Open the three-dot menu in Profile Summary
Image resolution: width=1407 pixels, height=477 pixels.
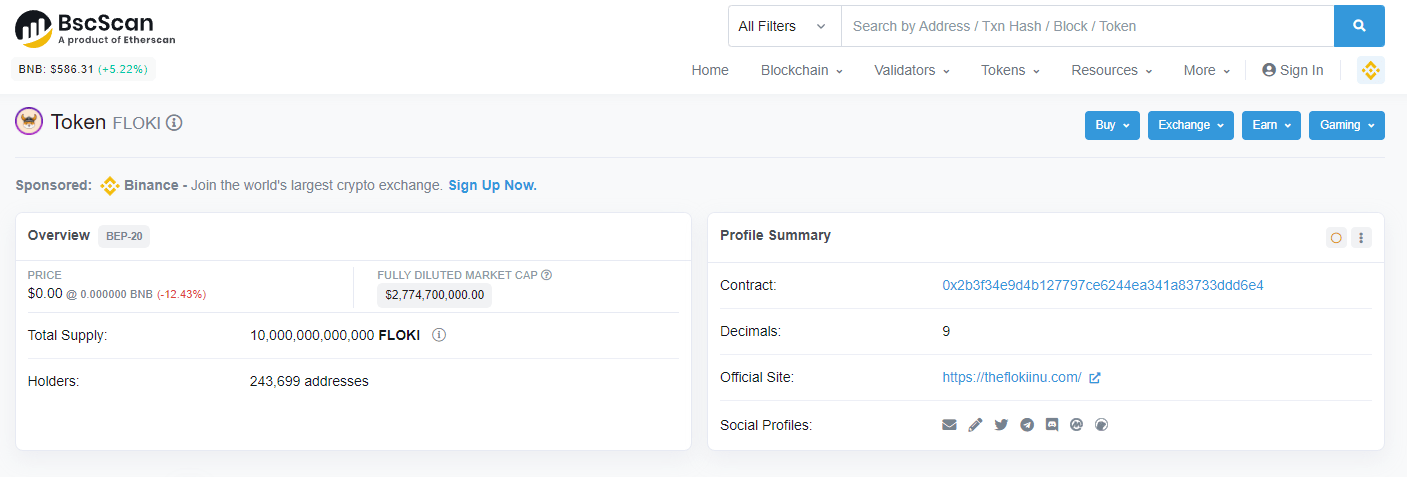tap(1361, 238)
